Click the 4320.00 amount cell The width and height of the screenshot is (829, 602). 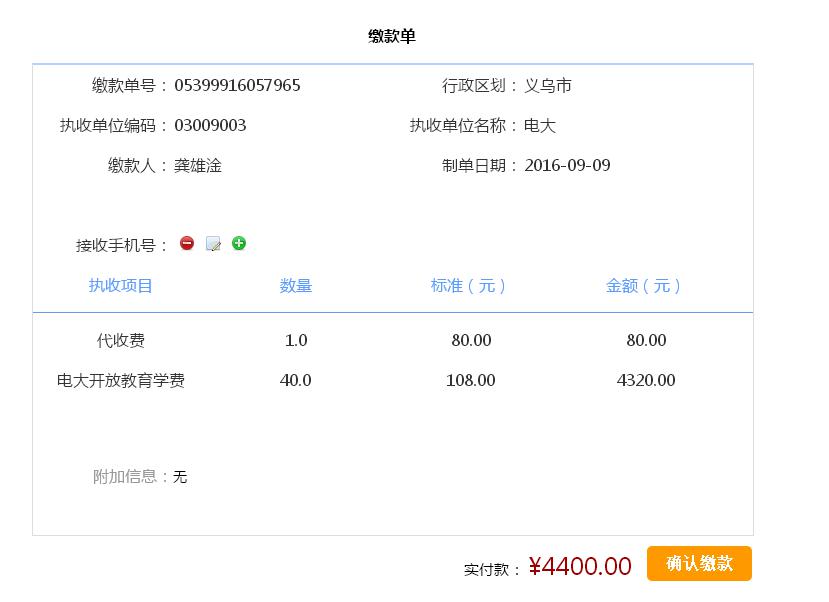(x=646, y=381)
